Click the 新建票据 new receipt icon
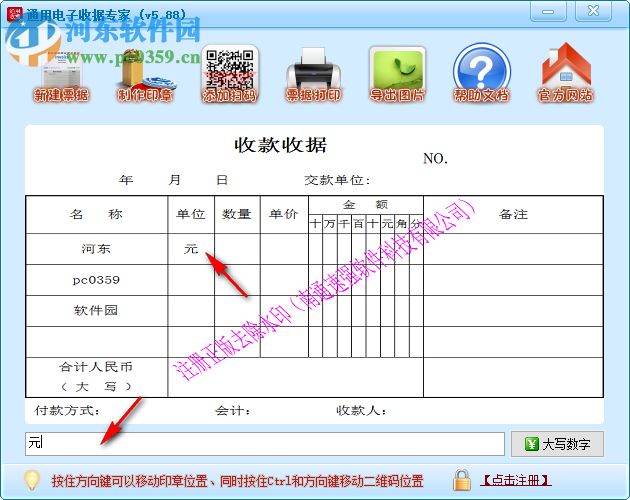This screenshot has height=500, width=630. tap(61, 76)
